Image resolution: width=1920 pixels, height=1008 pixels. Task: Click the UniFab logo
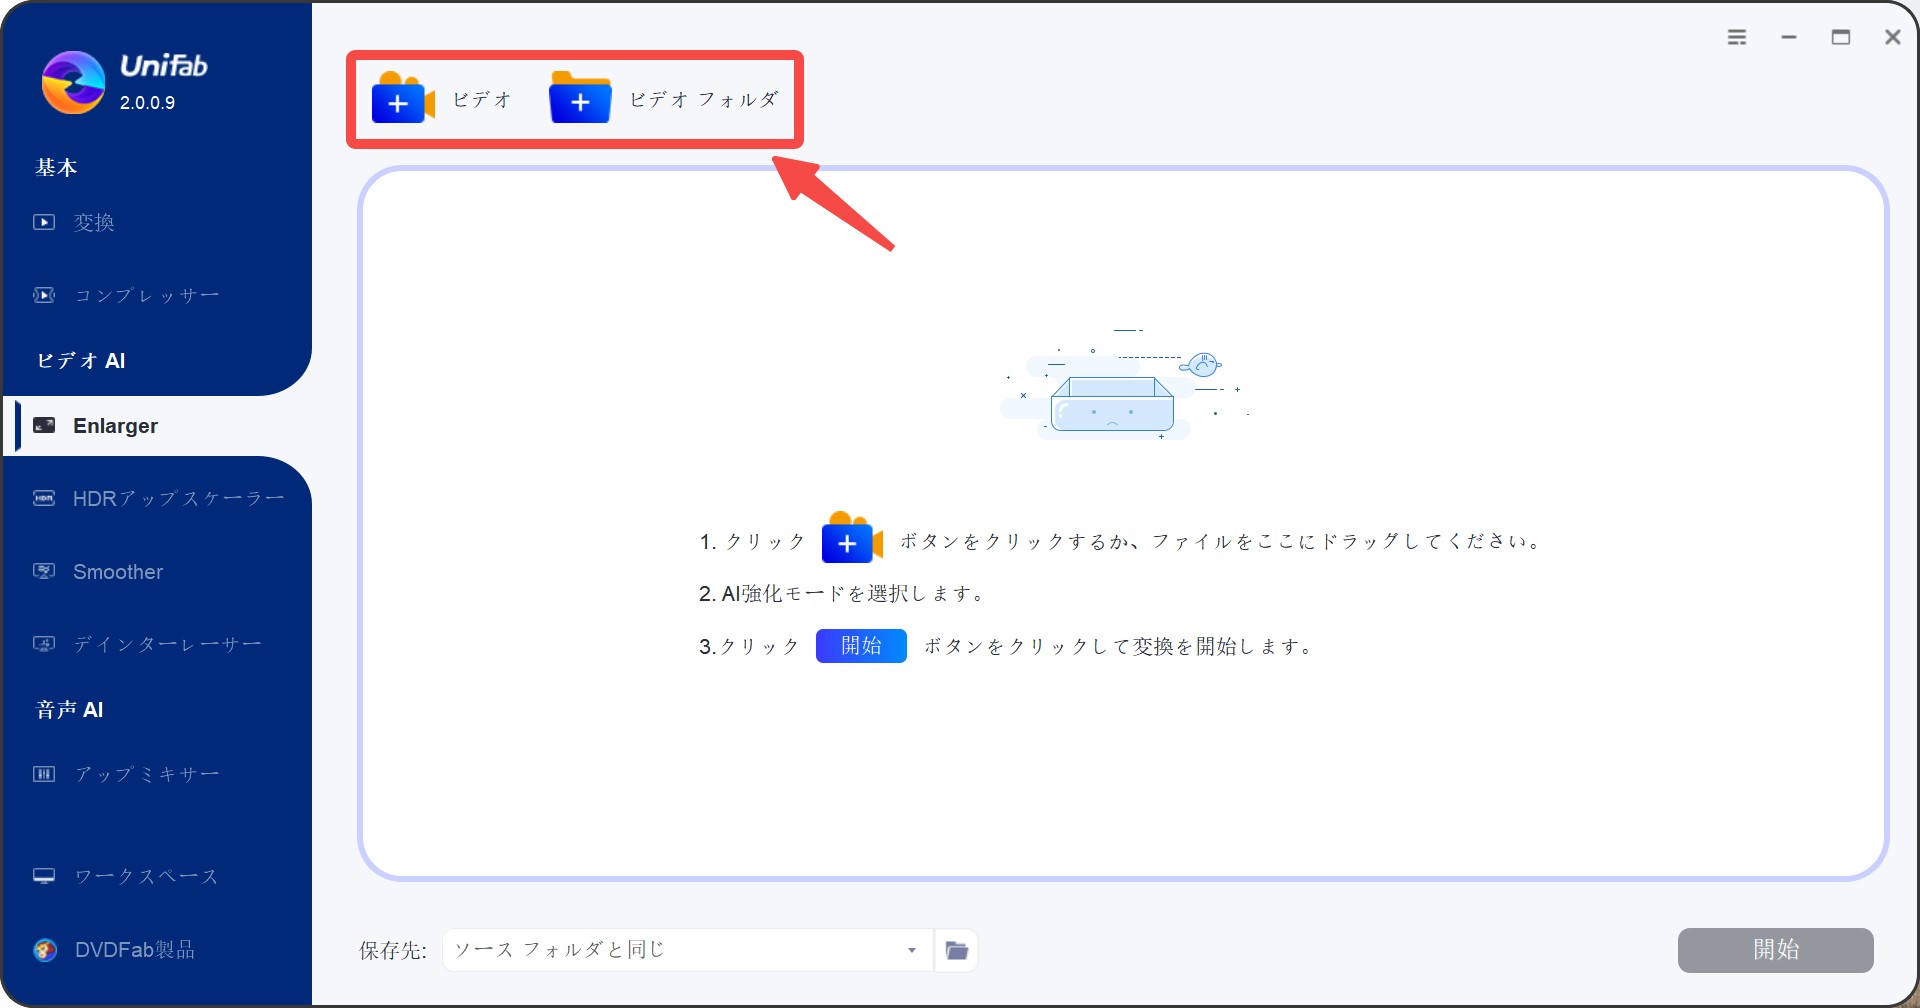73,82
